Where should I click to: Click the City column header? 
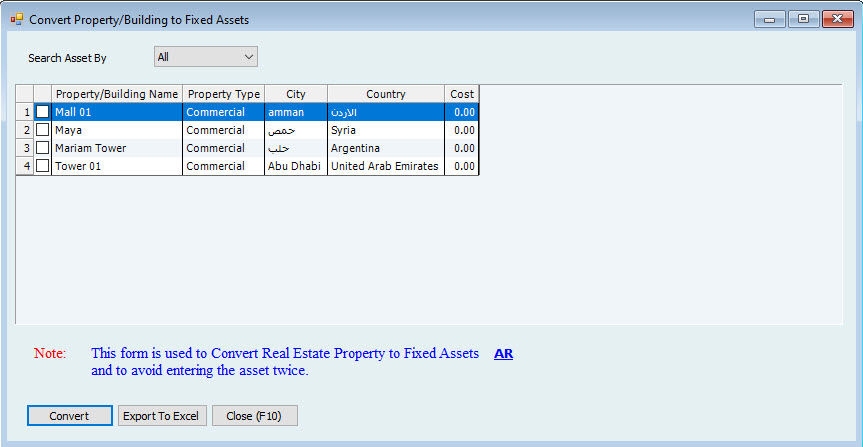tap(295, 94)
